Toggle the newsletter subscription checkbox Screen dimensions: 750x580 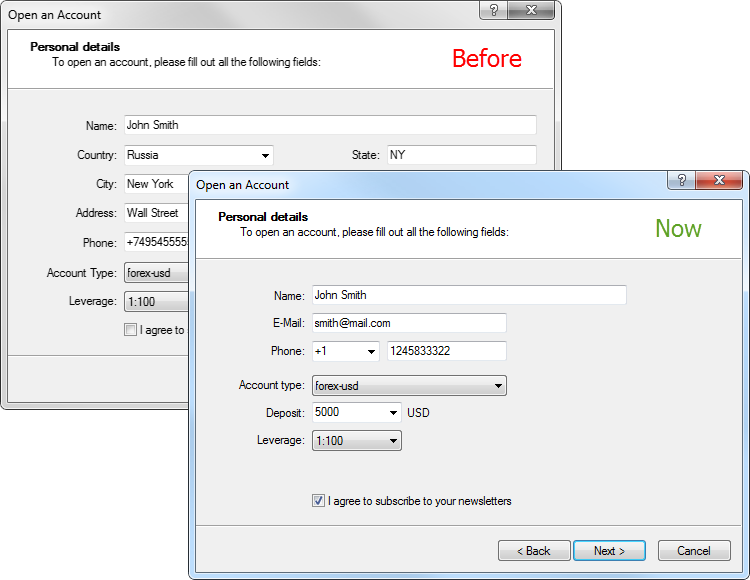(318, 501)
